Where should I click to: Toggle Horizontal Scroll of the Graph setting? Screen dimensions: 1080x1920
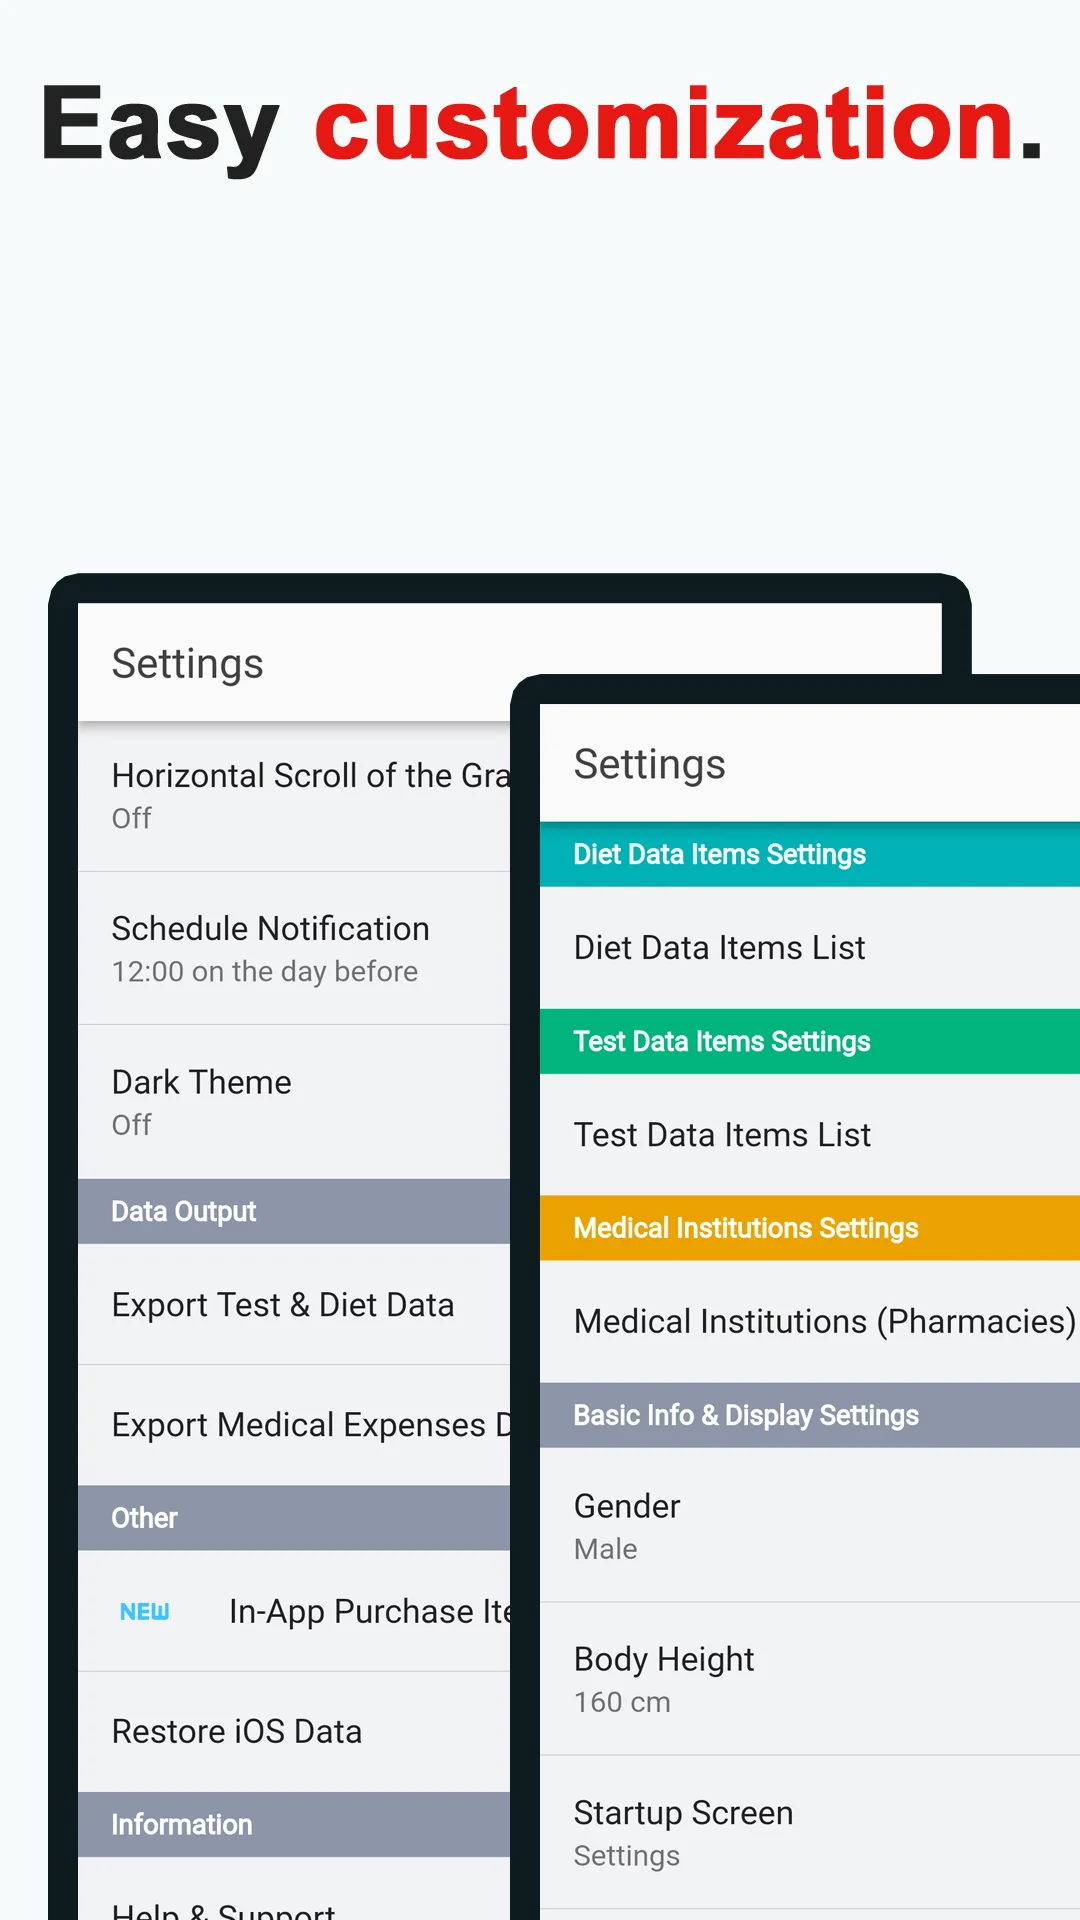point(294,796)
